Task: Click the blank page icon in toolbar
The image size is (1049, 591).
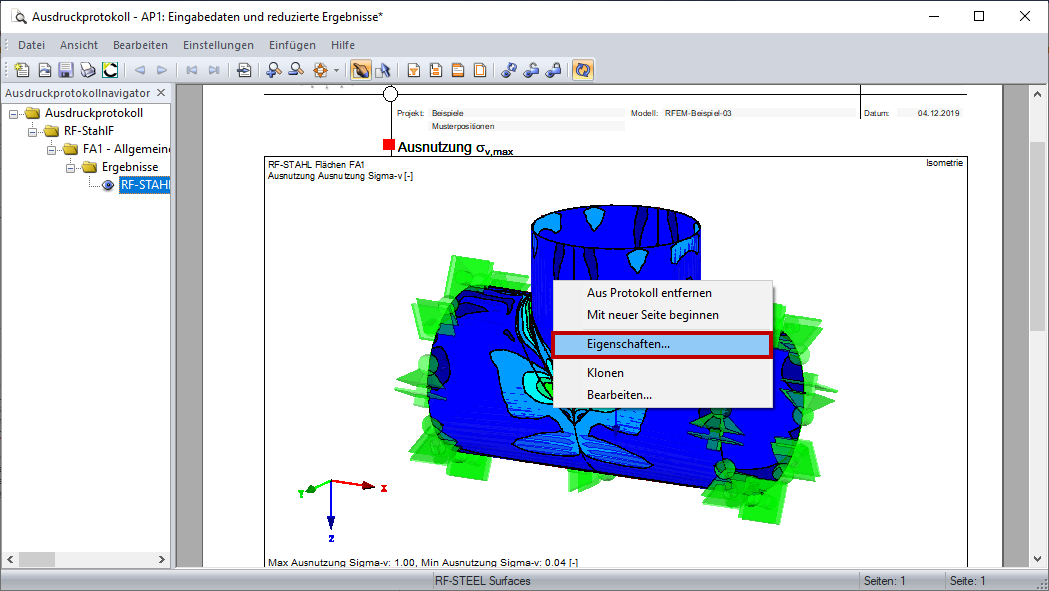Action: point(480,70)
